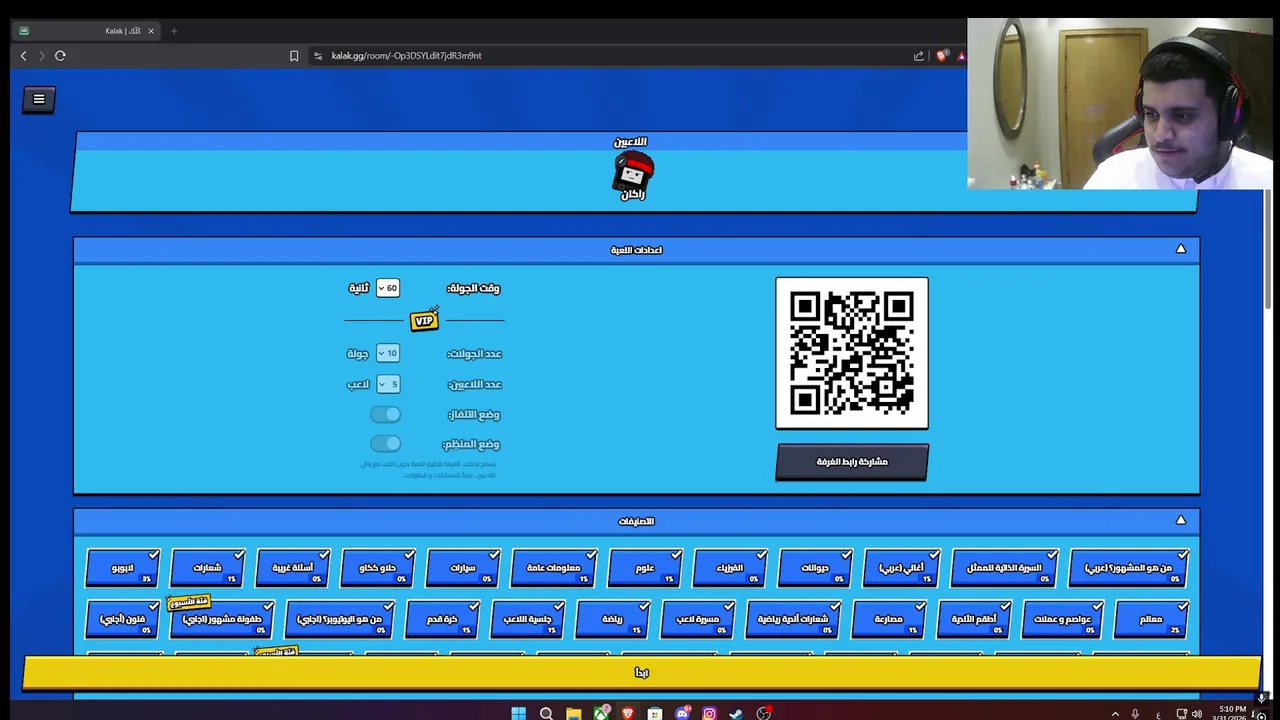Click the share page icon in address bar
1280x720 pixels.
(x=919, y=56)
